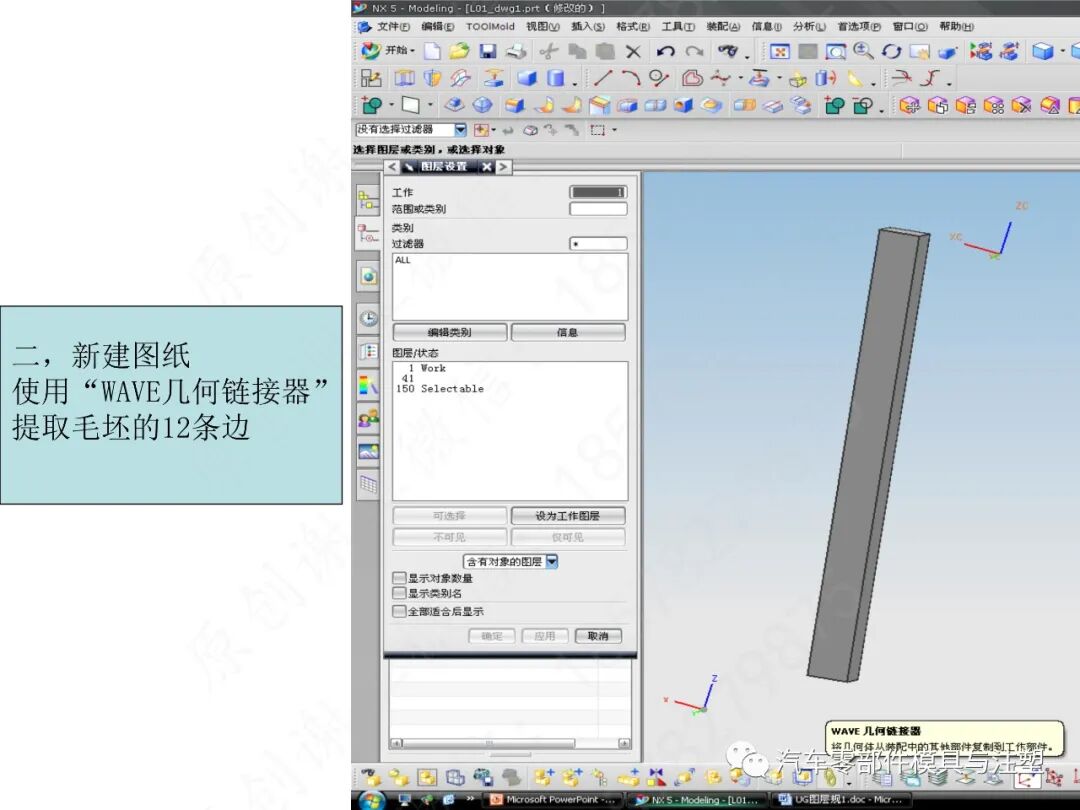Select the Arc curve tool
Viewport: 1080px width, 810px height.
click(632, 78)
